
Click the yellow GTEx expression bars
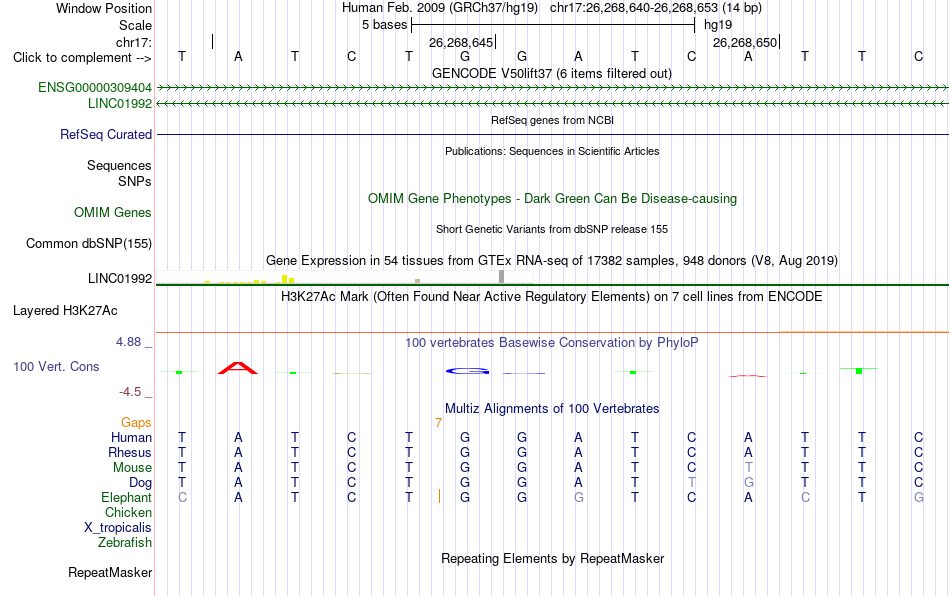250,280
